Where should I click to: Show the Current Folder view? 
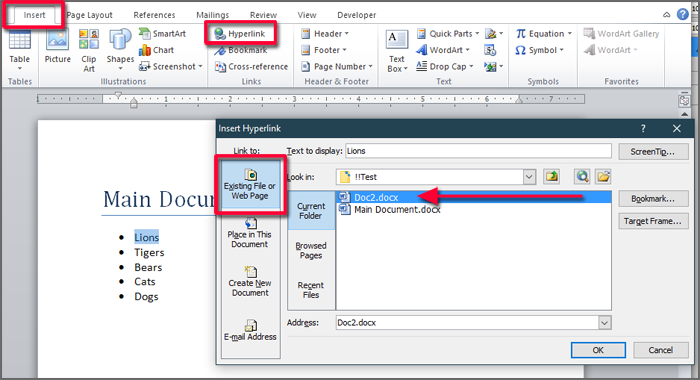pyautogui.click(x=311, y=211)
